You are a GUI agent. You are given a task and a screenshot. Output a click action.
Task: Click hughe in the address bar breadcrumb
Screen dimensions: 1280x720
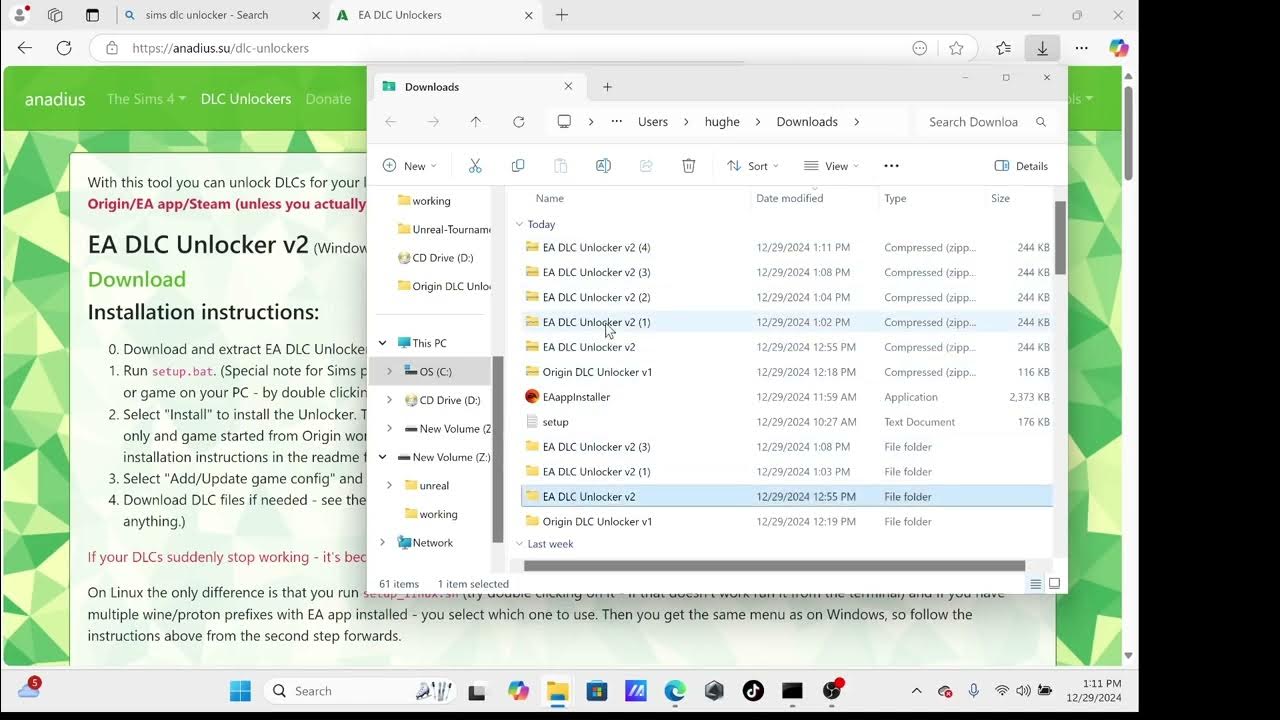[722, 122]
